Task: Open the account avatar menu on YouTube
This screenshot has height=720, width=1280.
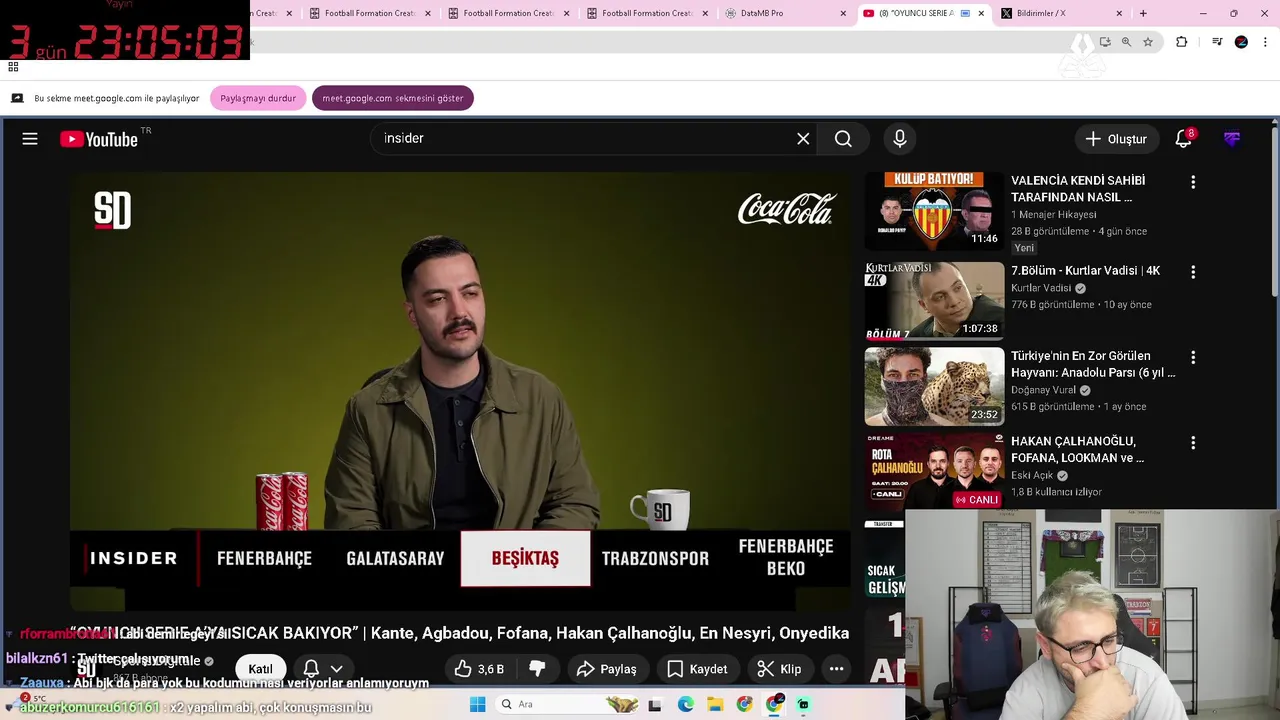Action: 1232,139
